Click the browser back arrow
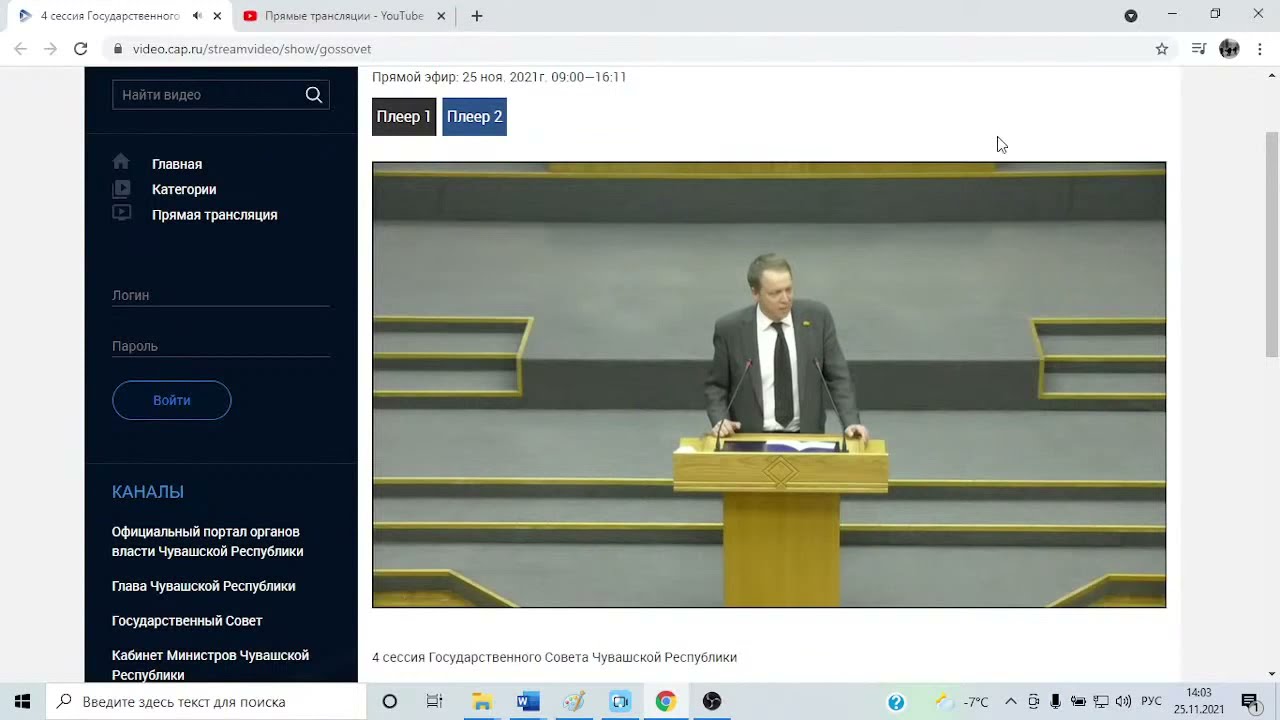Screen dimensions: 1280x720 click(x=20, y=49)
